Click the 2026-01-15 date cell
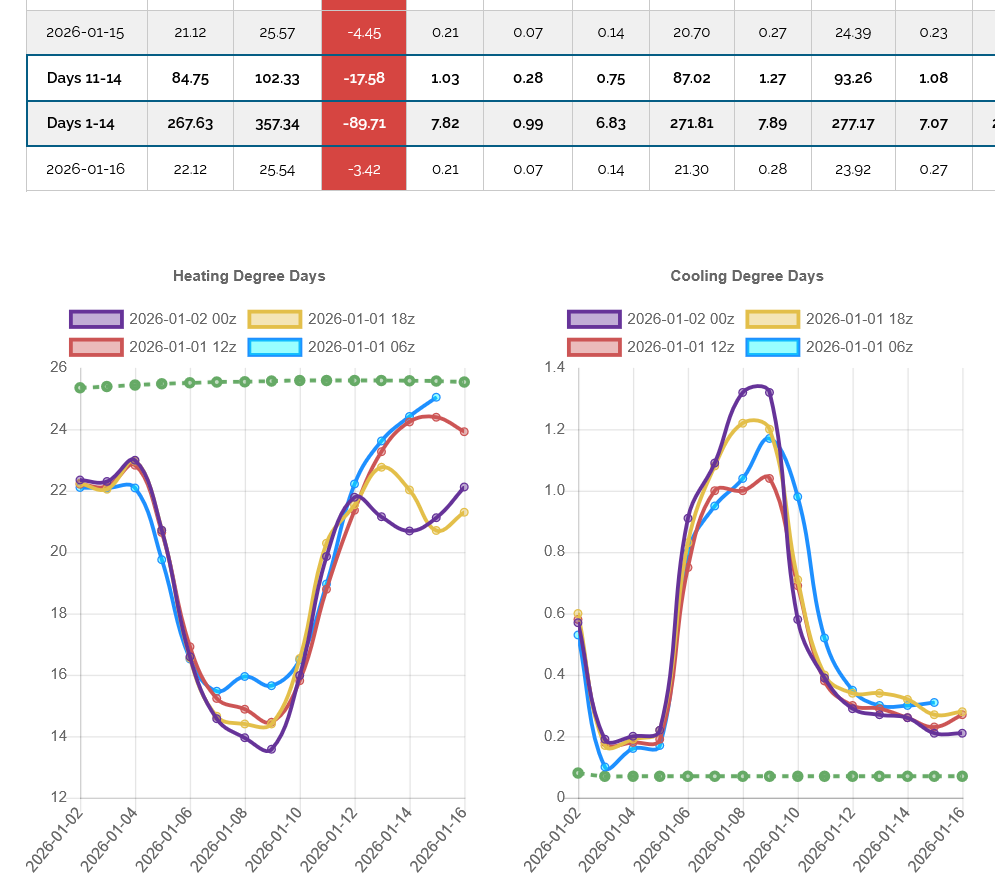 [85, 32]
